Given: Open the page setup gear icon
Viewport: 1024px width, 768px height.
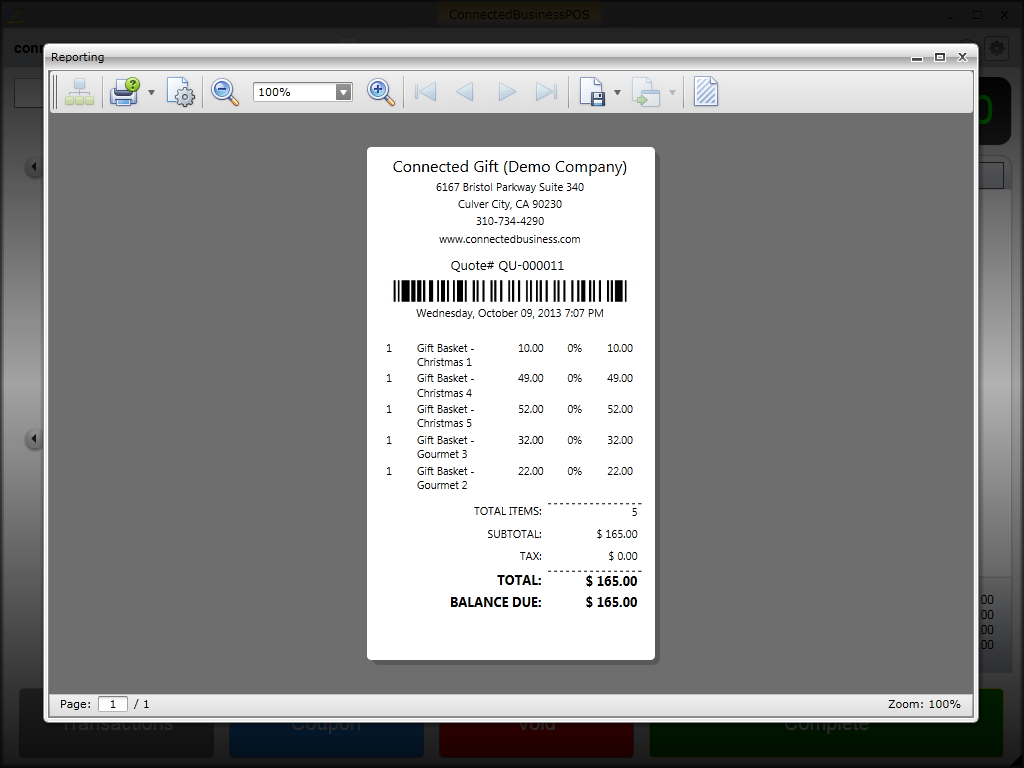Looking at the screenshot, I should point(181,93).
